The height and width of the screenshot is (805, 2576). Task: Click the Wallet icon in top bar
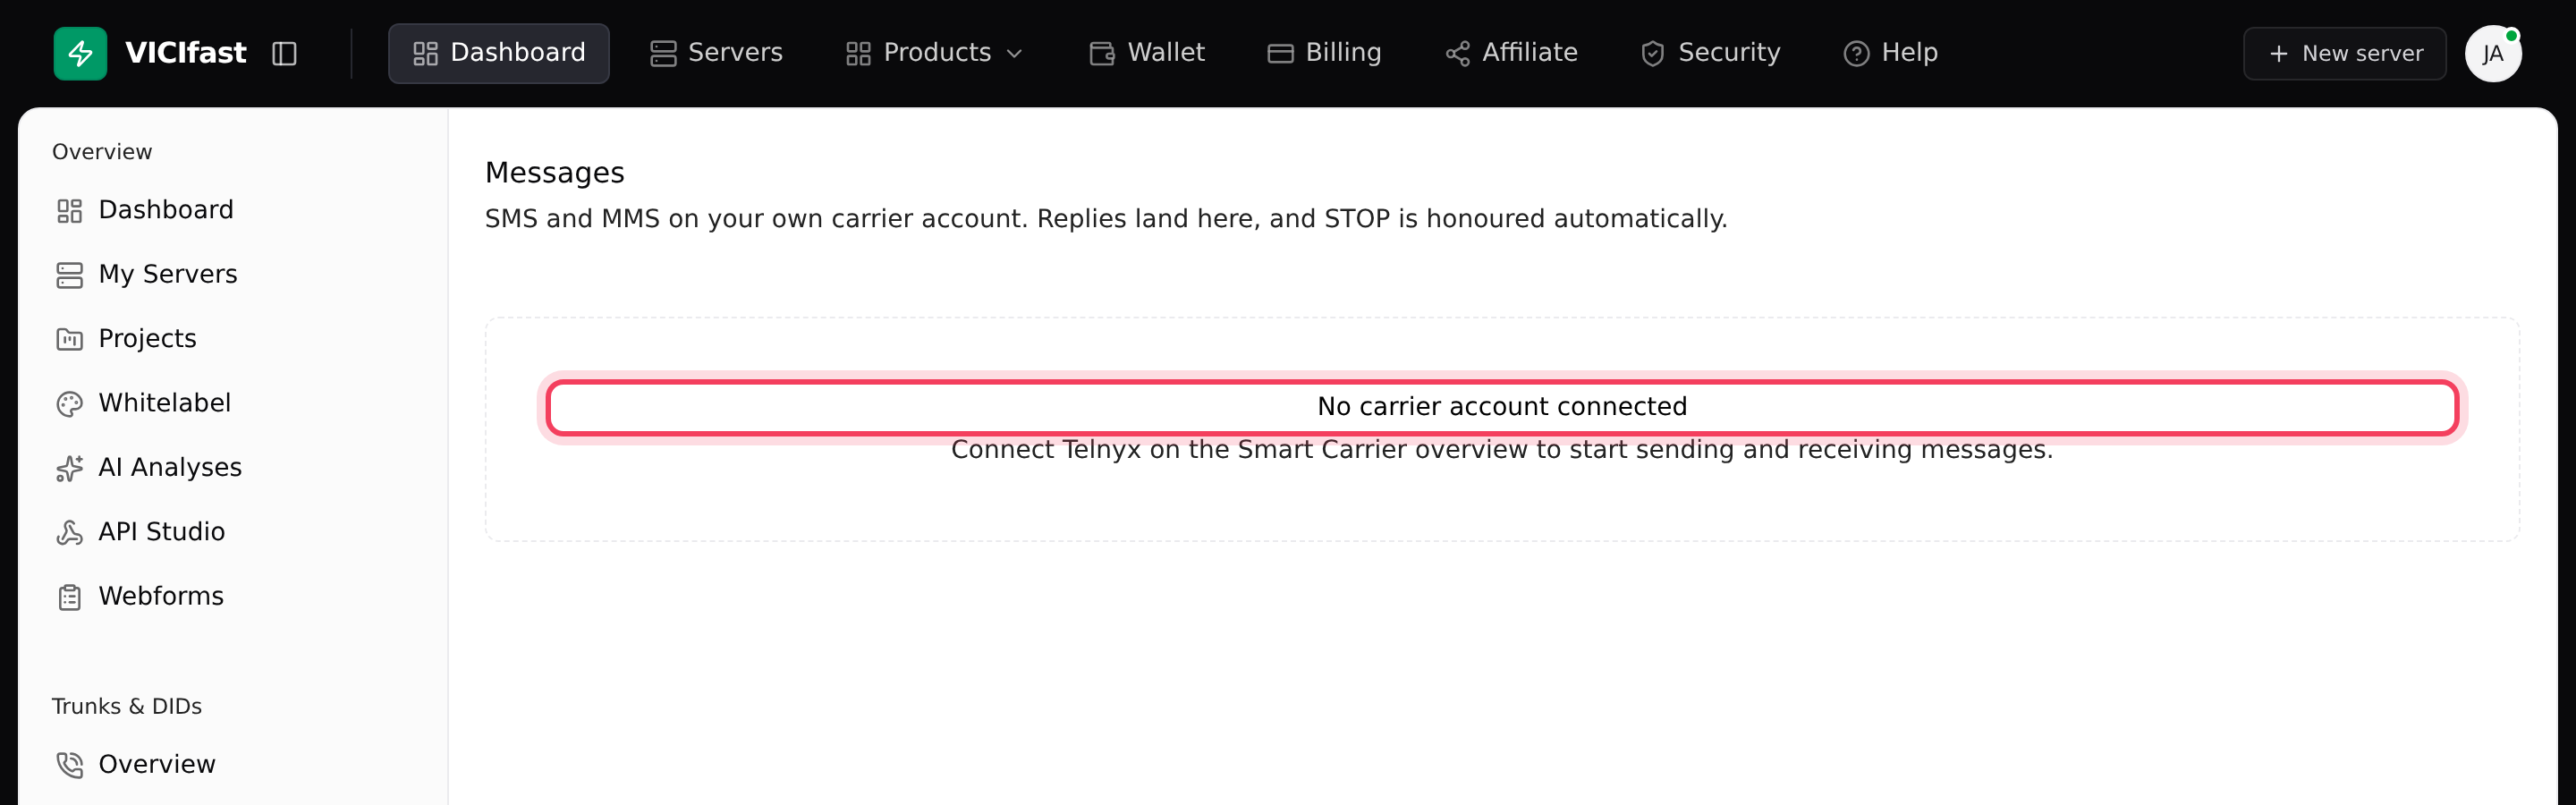[1102, 53]
